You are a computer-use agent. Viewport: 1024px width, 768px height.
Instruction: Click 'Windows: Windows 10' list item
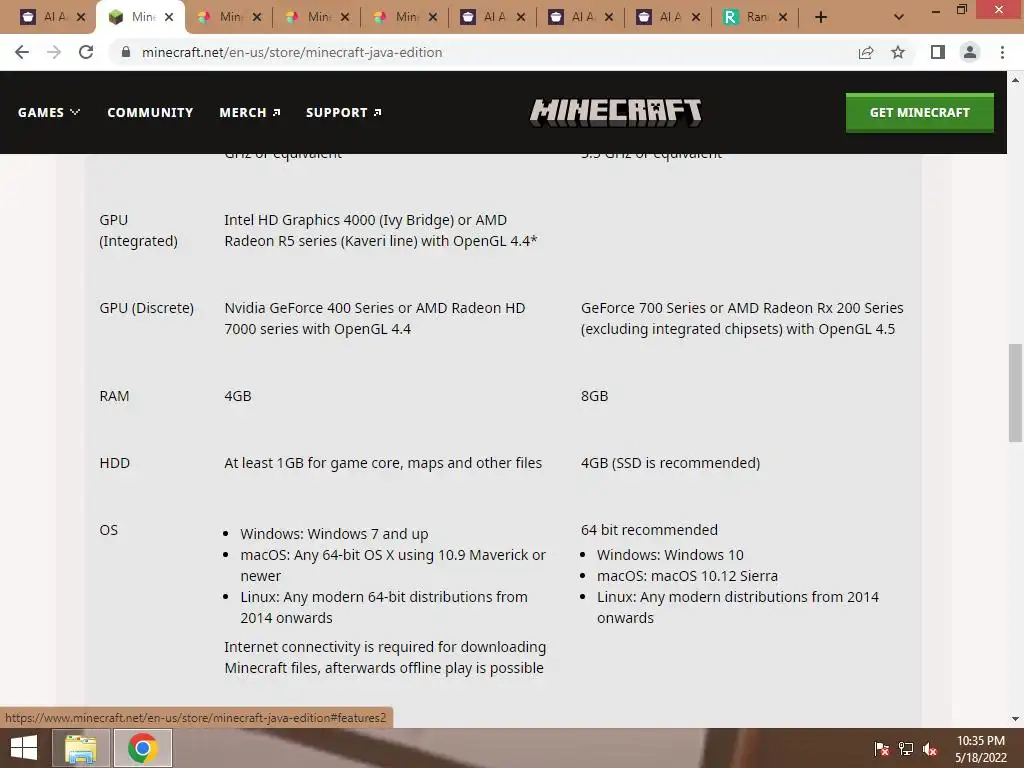tap(670, 554)
